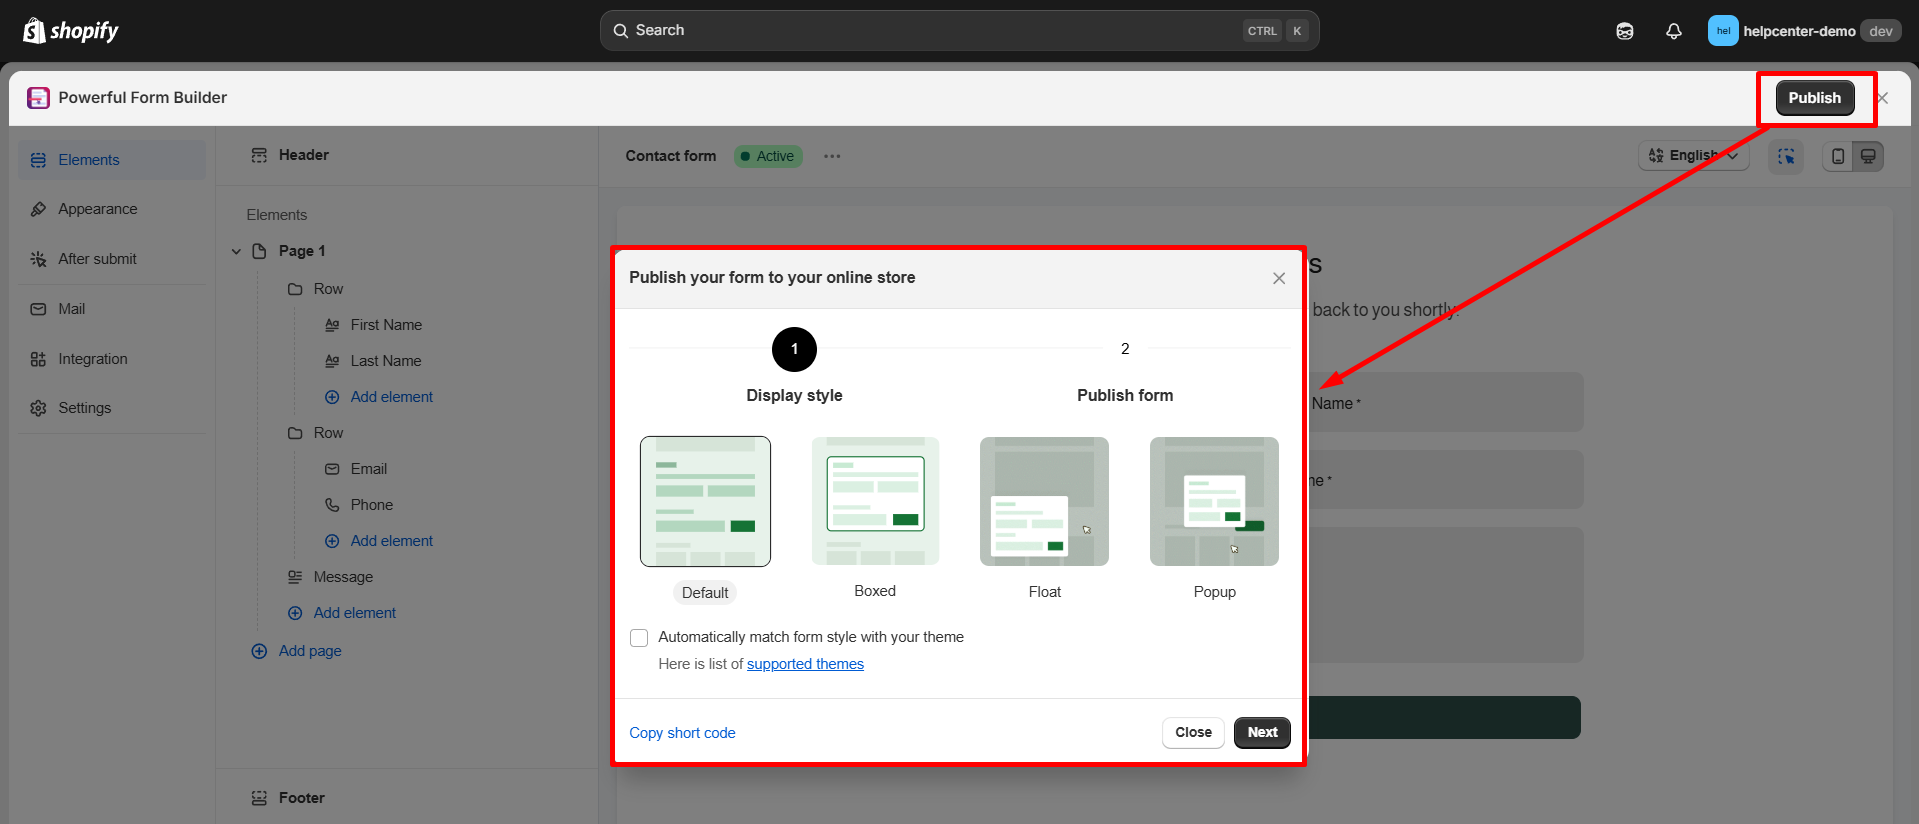The height and width of the screenshot is (824, 1919).
Task: Click the notifications bell icon
Action: 1673,31
